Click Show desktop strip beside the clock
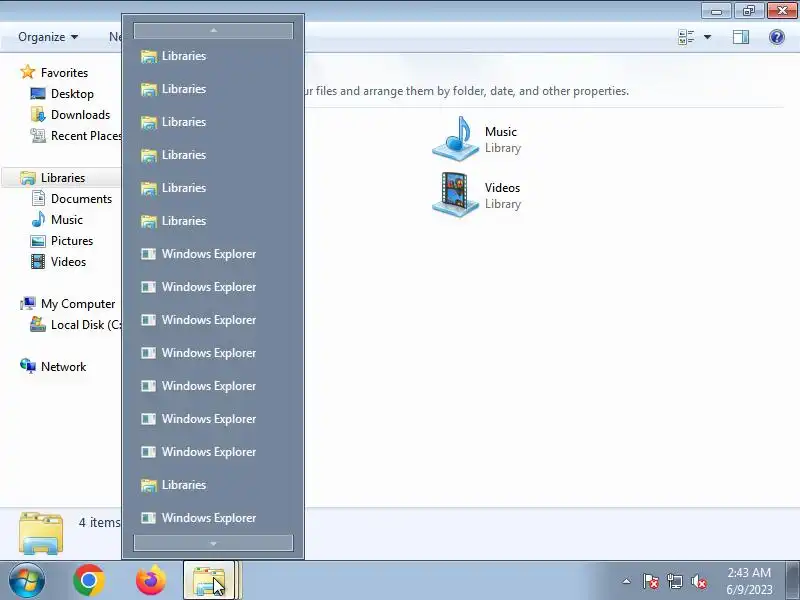 (792, 581)
